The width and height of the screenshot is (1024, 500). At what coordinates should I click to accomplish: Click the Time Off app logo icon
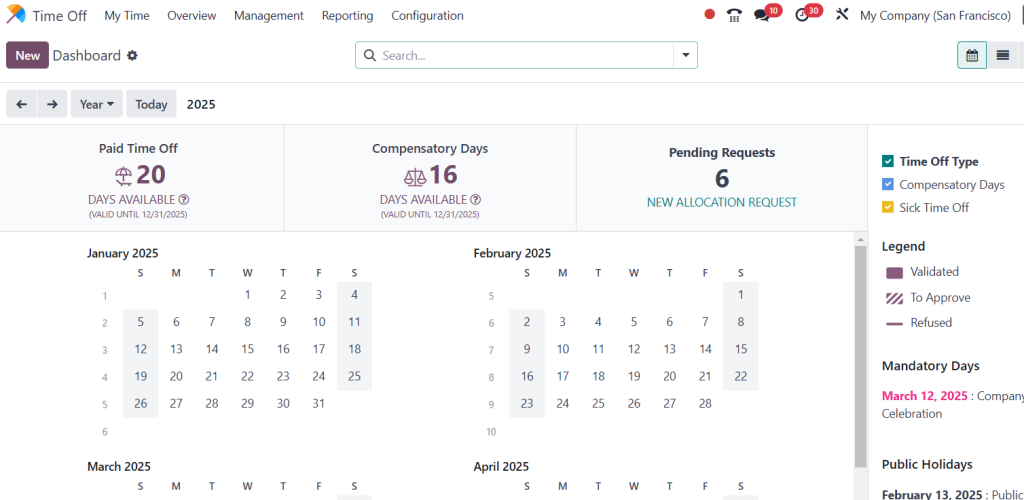(x=16, y=15)
